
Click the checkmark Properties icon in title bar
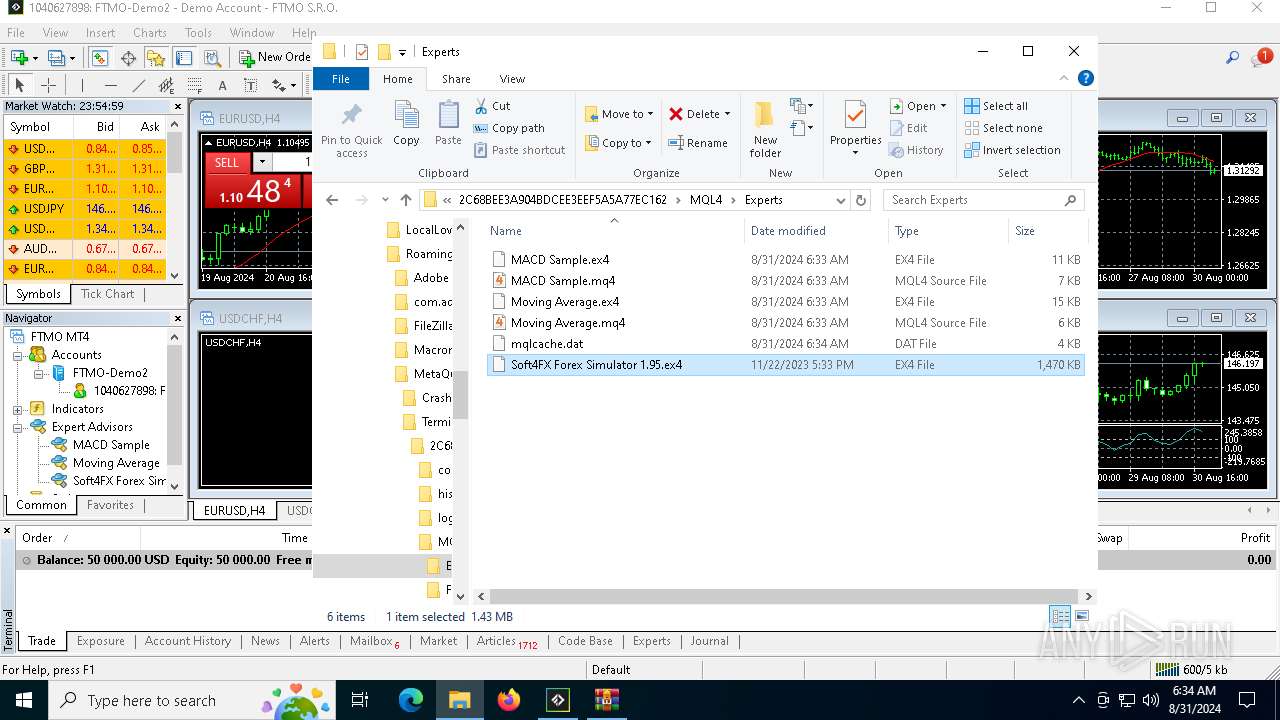[362, 52]
